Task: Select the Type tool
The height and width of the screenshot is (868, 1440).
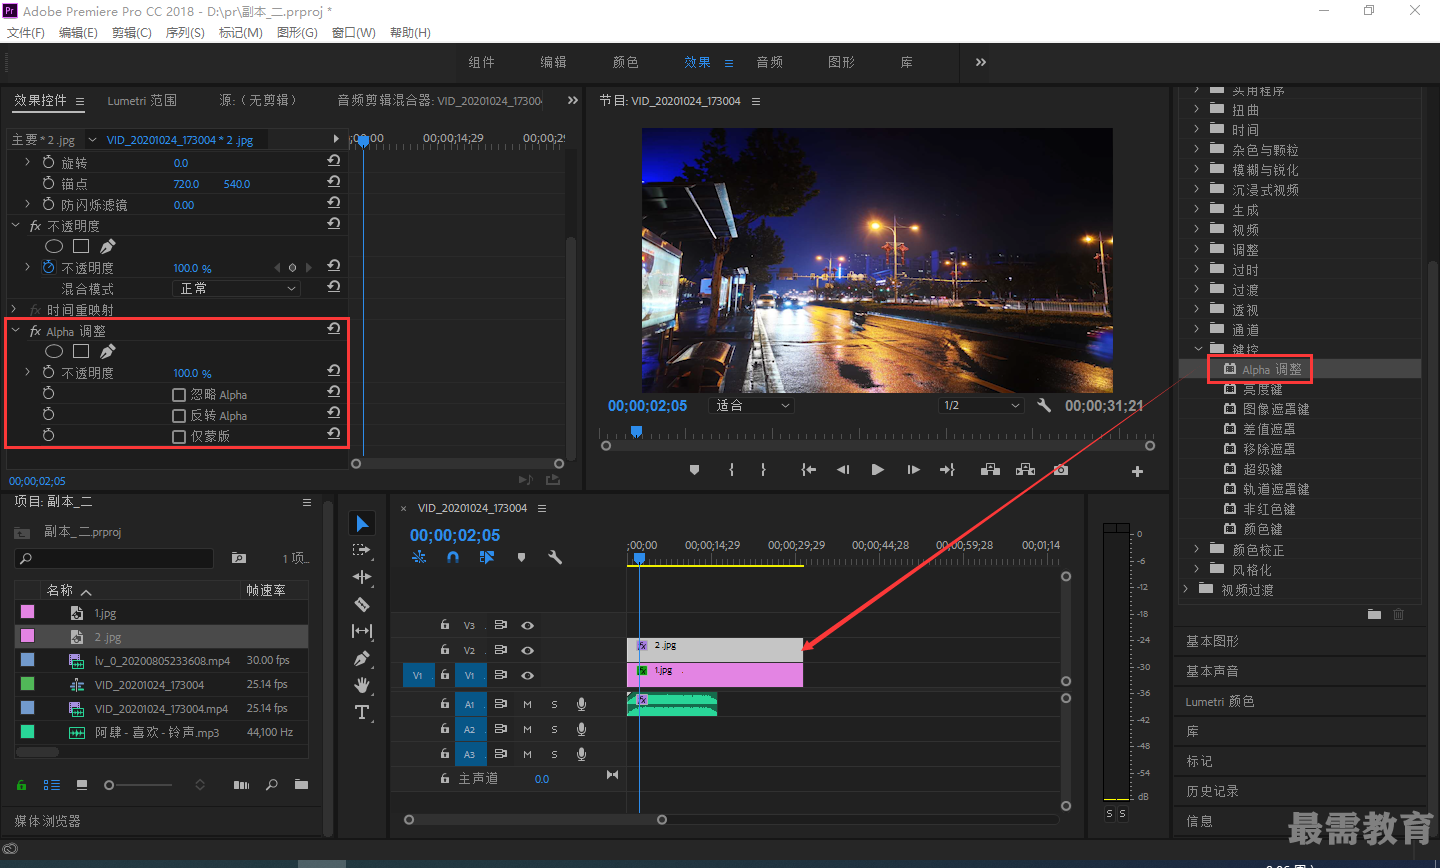Action: coord(362,712)
